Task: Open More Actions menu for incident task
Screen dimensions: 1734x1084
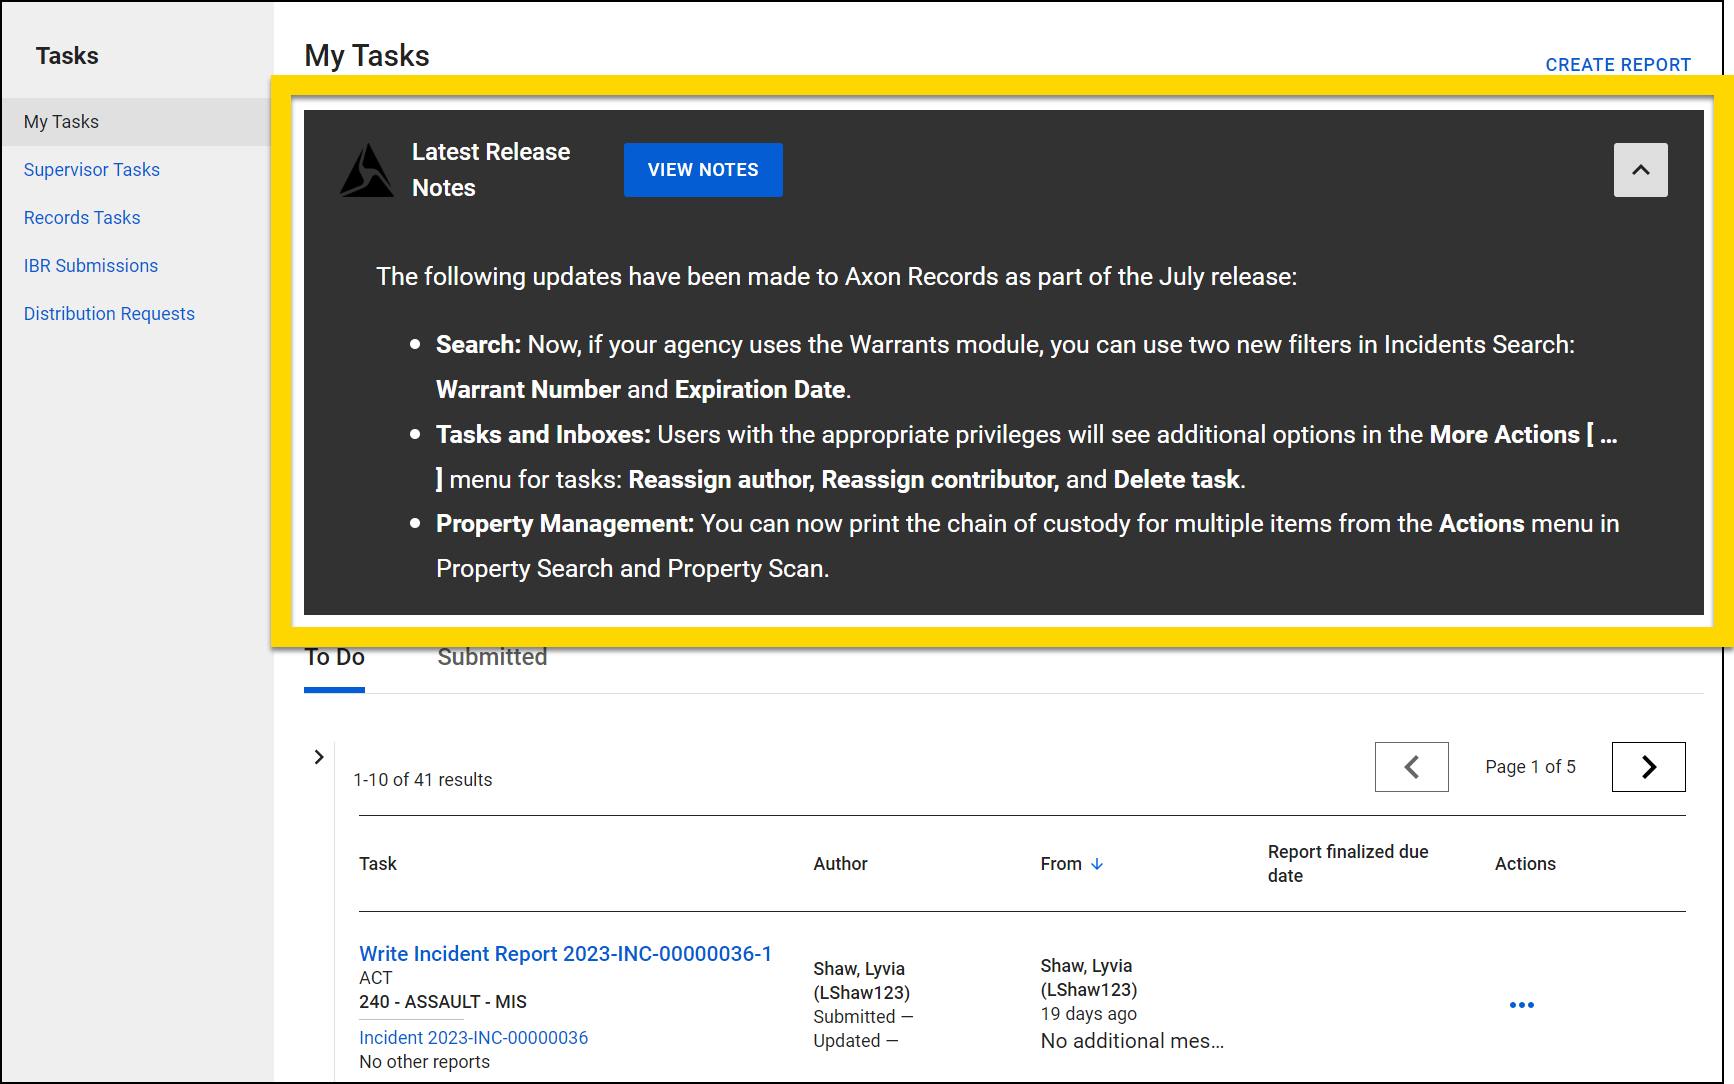Action: [x=1521, y=1005]
